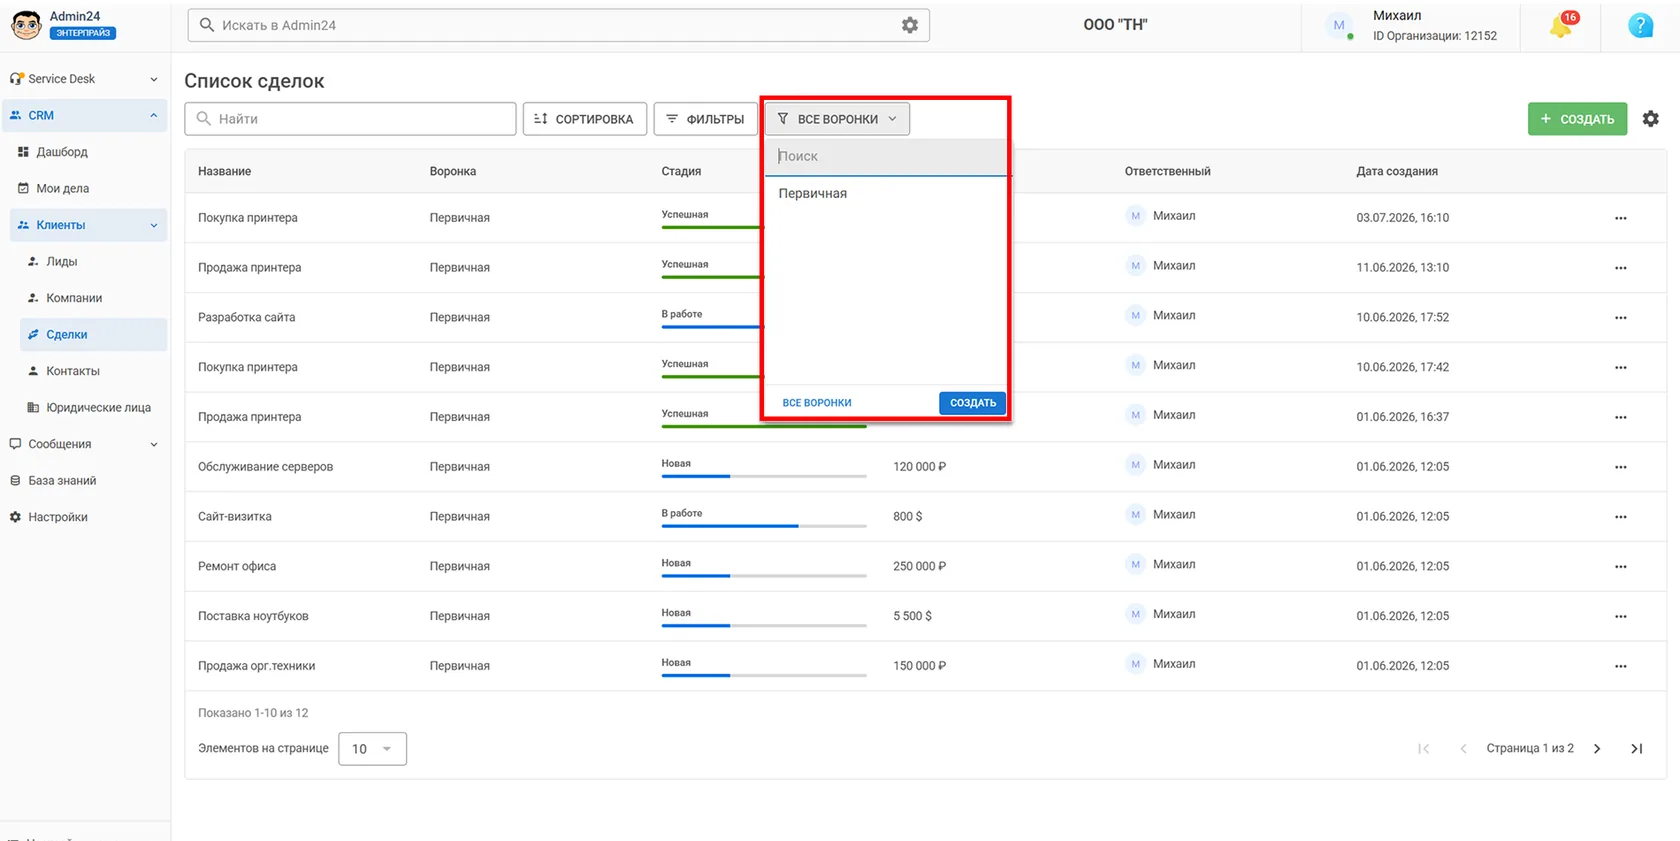Collapse the CRM sidebar section
Image resolution: width=1680 pixels, height=841 pixels.
[x=85, y=115]
